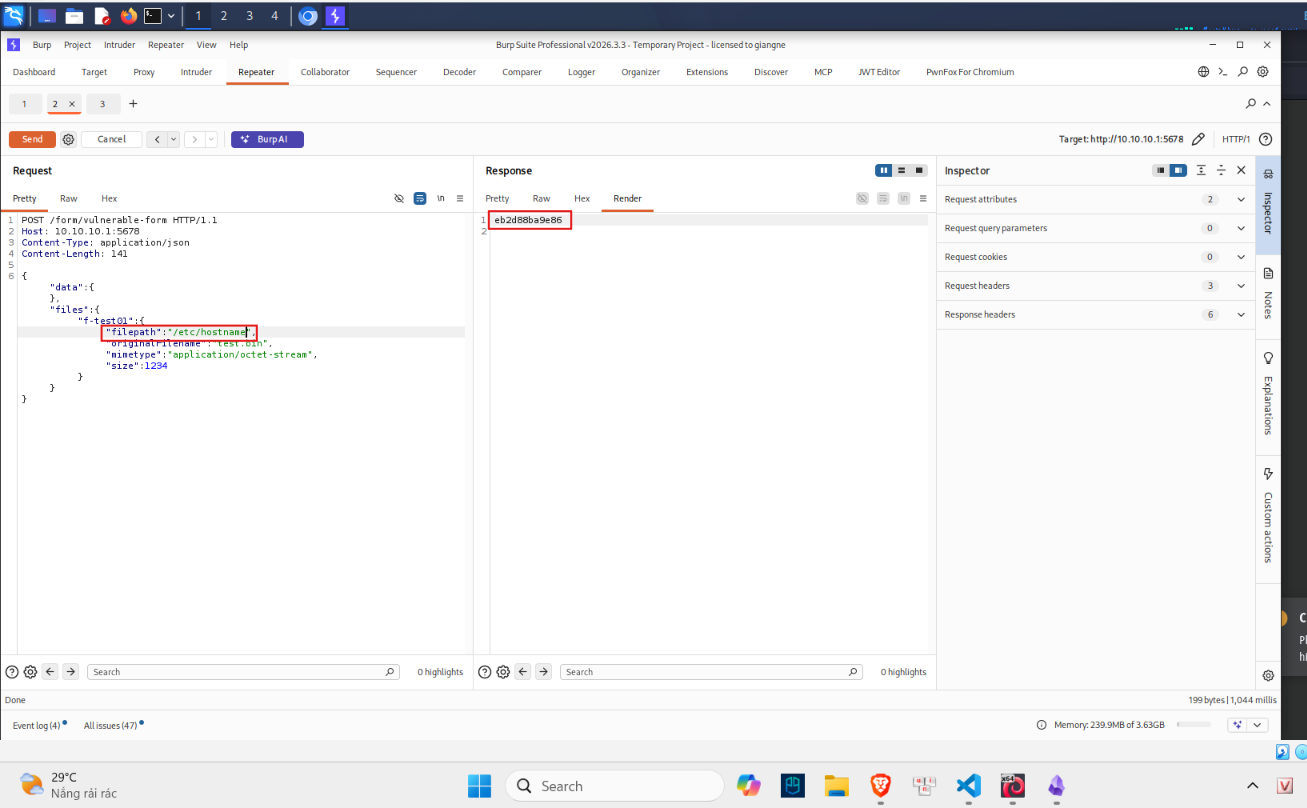The height and width of the screenshot is (808, 1307).
Task: Edit the target with pencil icon
Action: (1198, 139)
